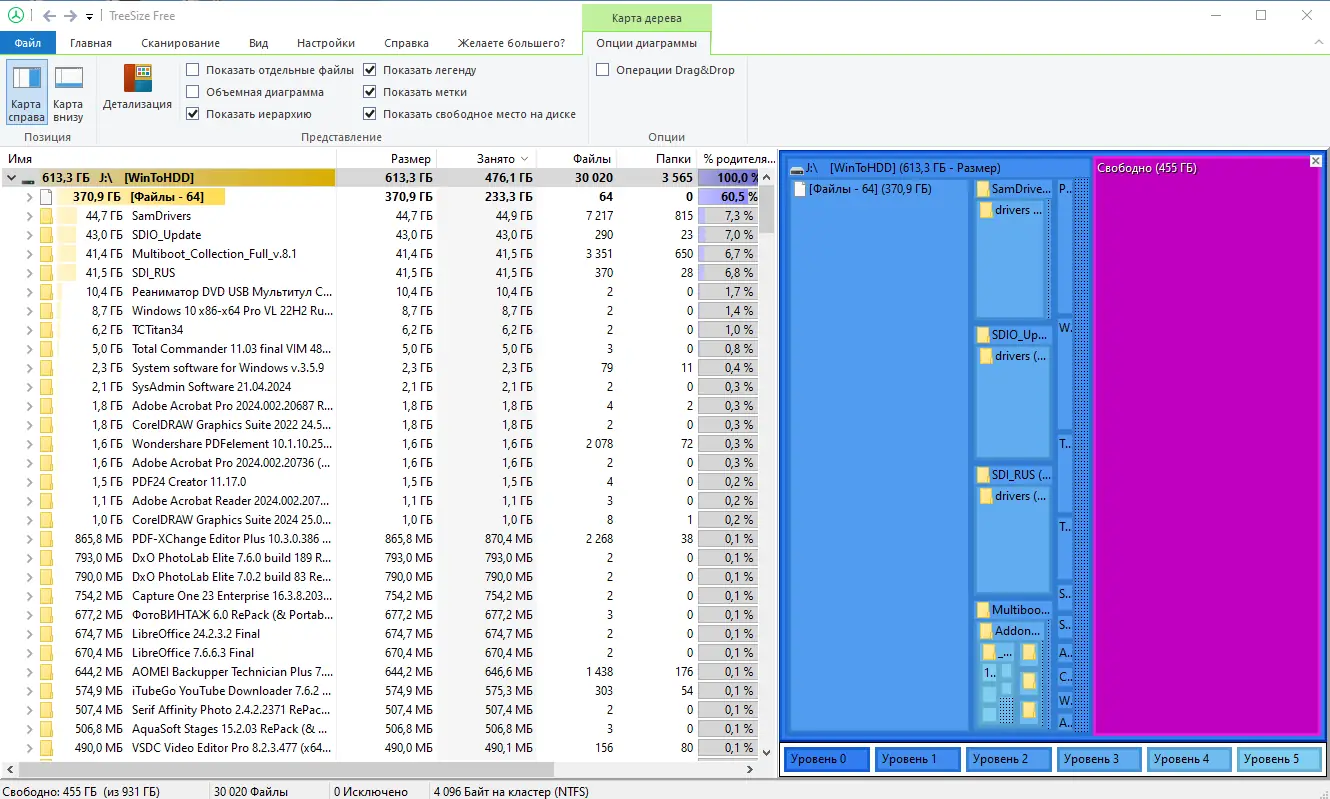Click the TreeSize app logo icon

click(x=14, y=16)
